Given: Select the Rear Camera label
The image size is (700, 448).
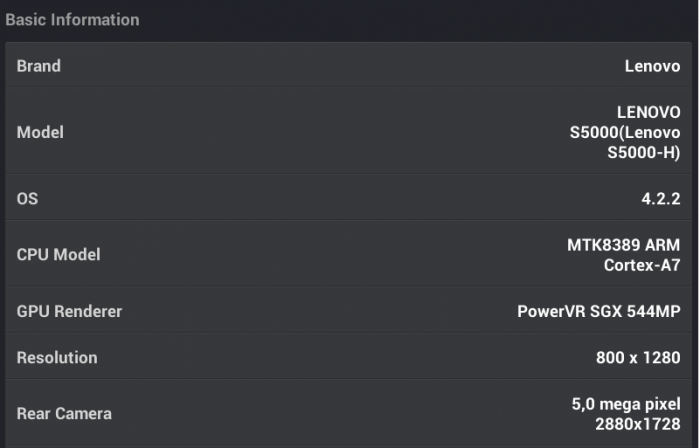Looking at the screenshot, I should (x=64, y=413).
